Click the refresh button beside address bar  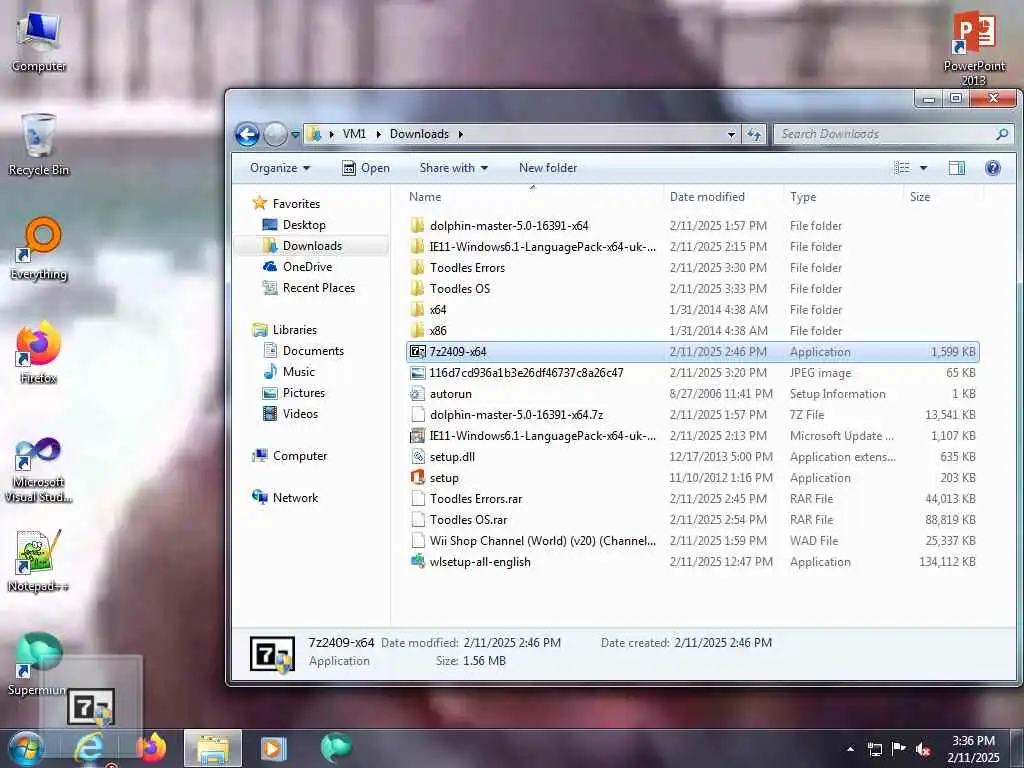coord(754,134)
